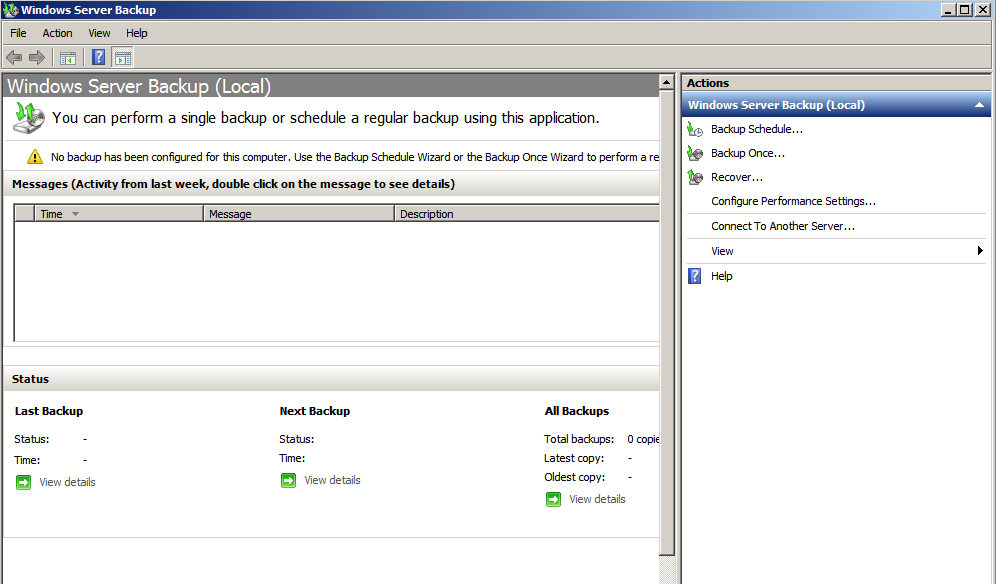Click the Help icon in Actions pane
Viewport: 996px width, 584px height.
695,276
